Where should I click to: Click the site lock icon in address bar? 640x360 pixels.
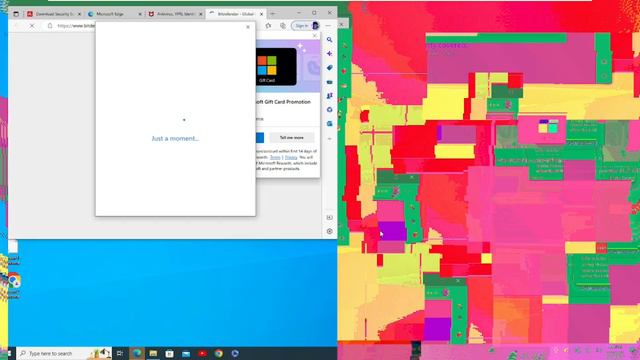point(50,26)
